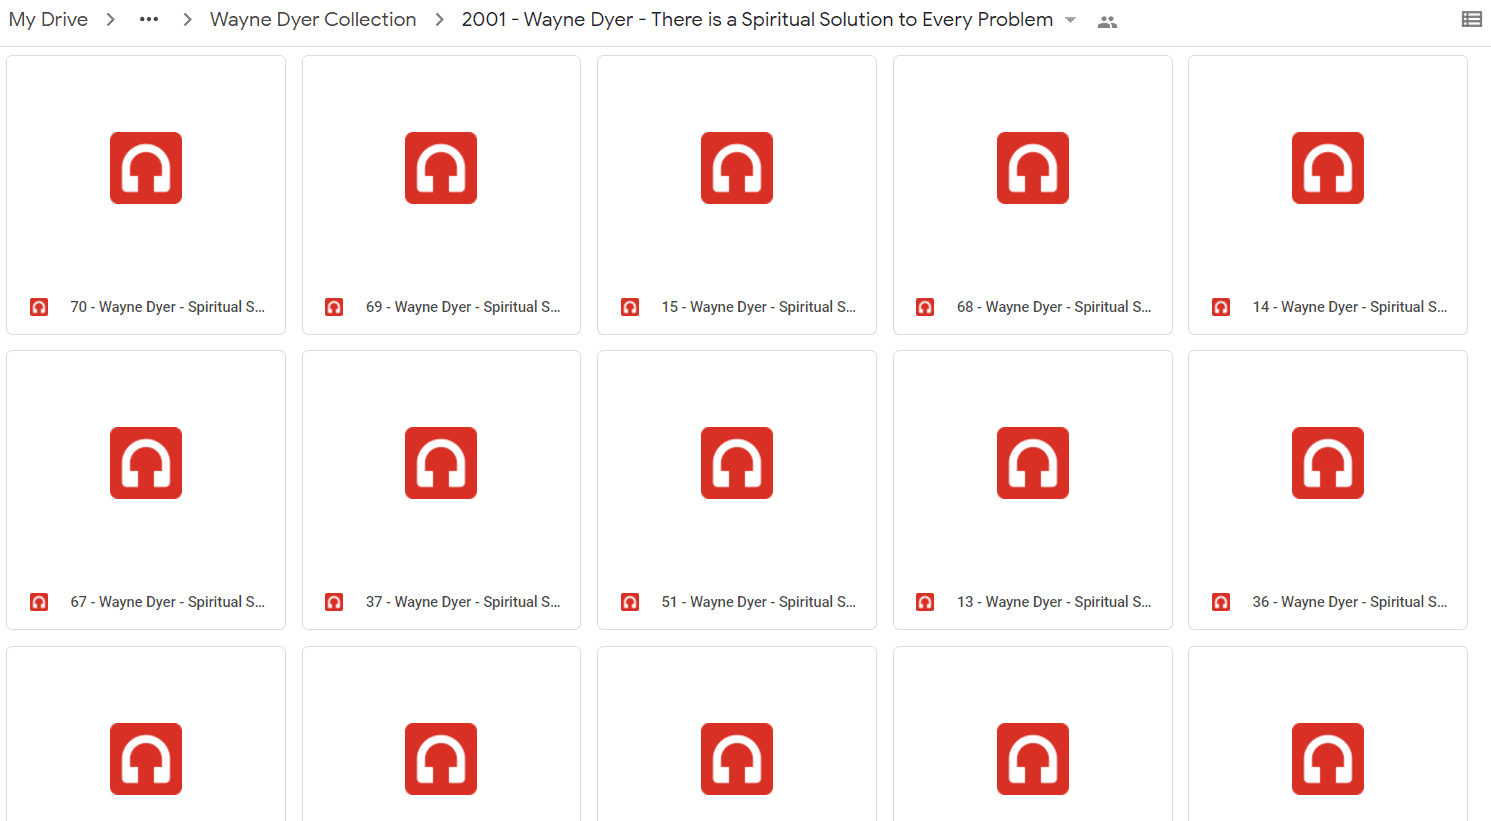This screenshot has width=1491, height=821.
Task: Click small audio icon beside file 70
Action: [39, 307]
